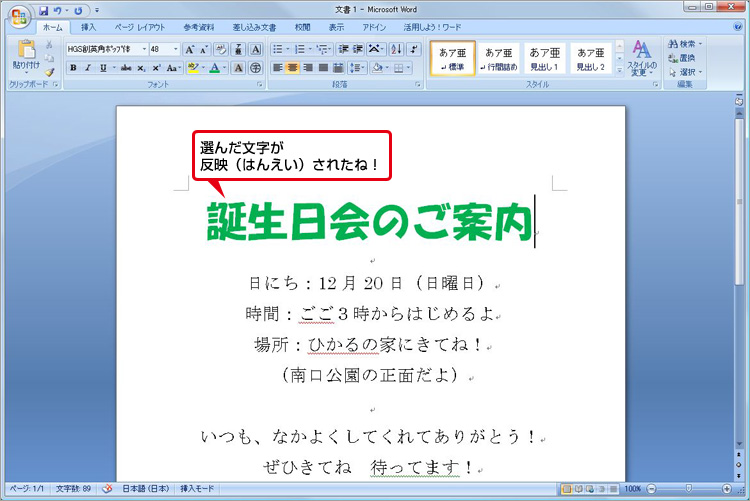750x501 pixels.
Task: Click zoom in plus button
Action: [727, 489]
